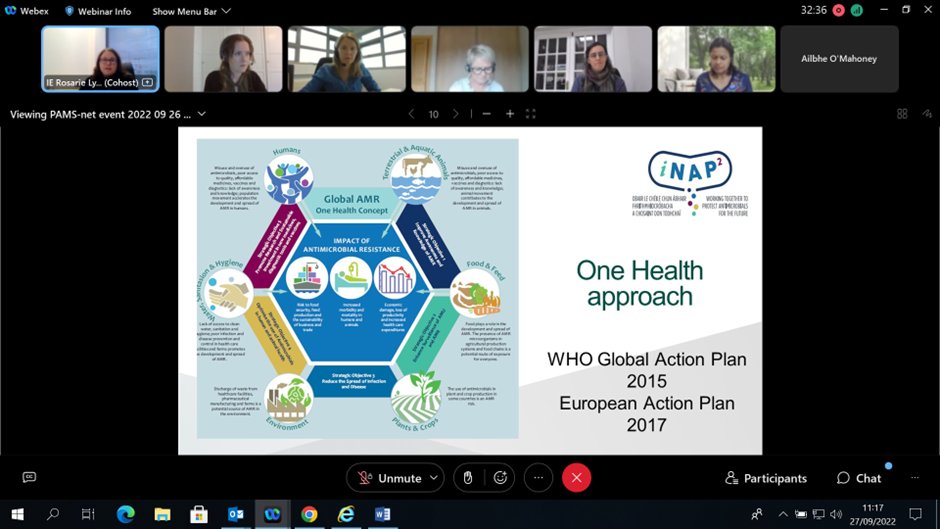Viewport: 940px width, 529px height.
Task: Open the reactions emoji button
Action: tap(501, 478)
